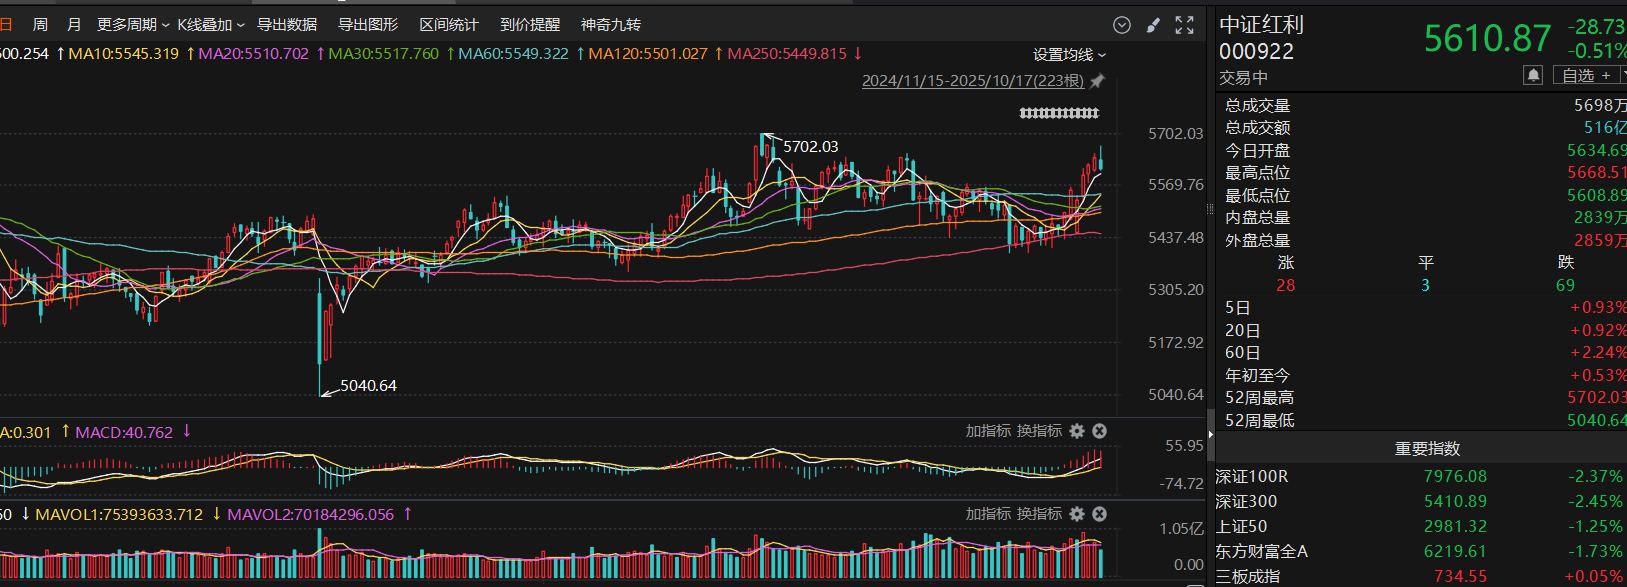Click the 最高点位 row
Screen dimensions: 1627x587
[1421, 173]
